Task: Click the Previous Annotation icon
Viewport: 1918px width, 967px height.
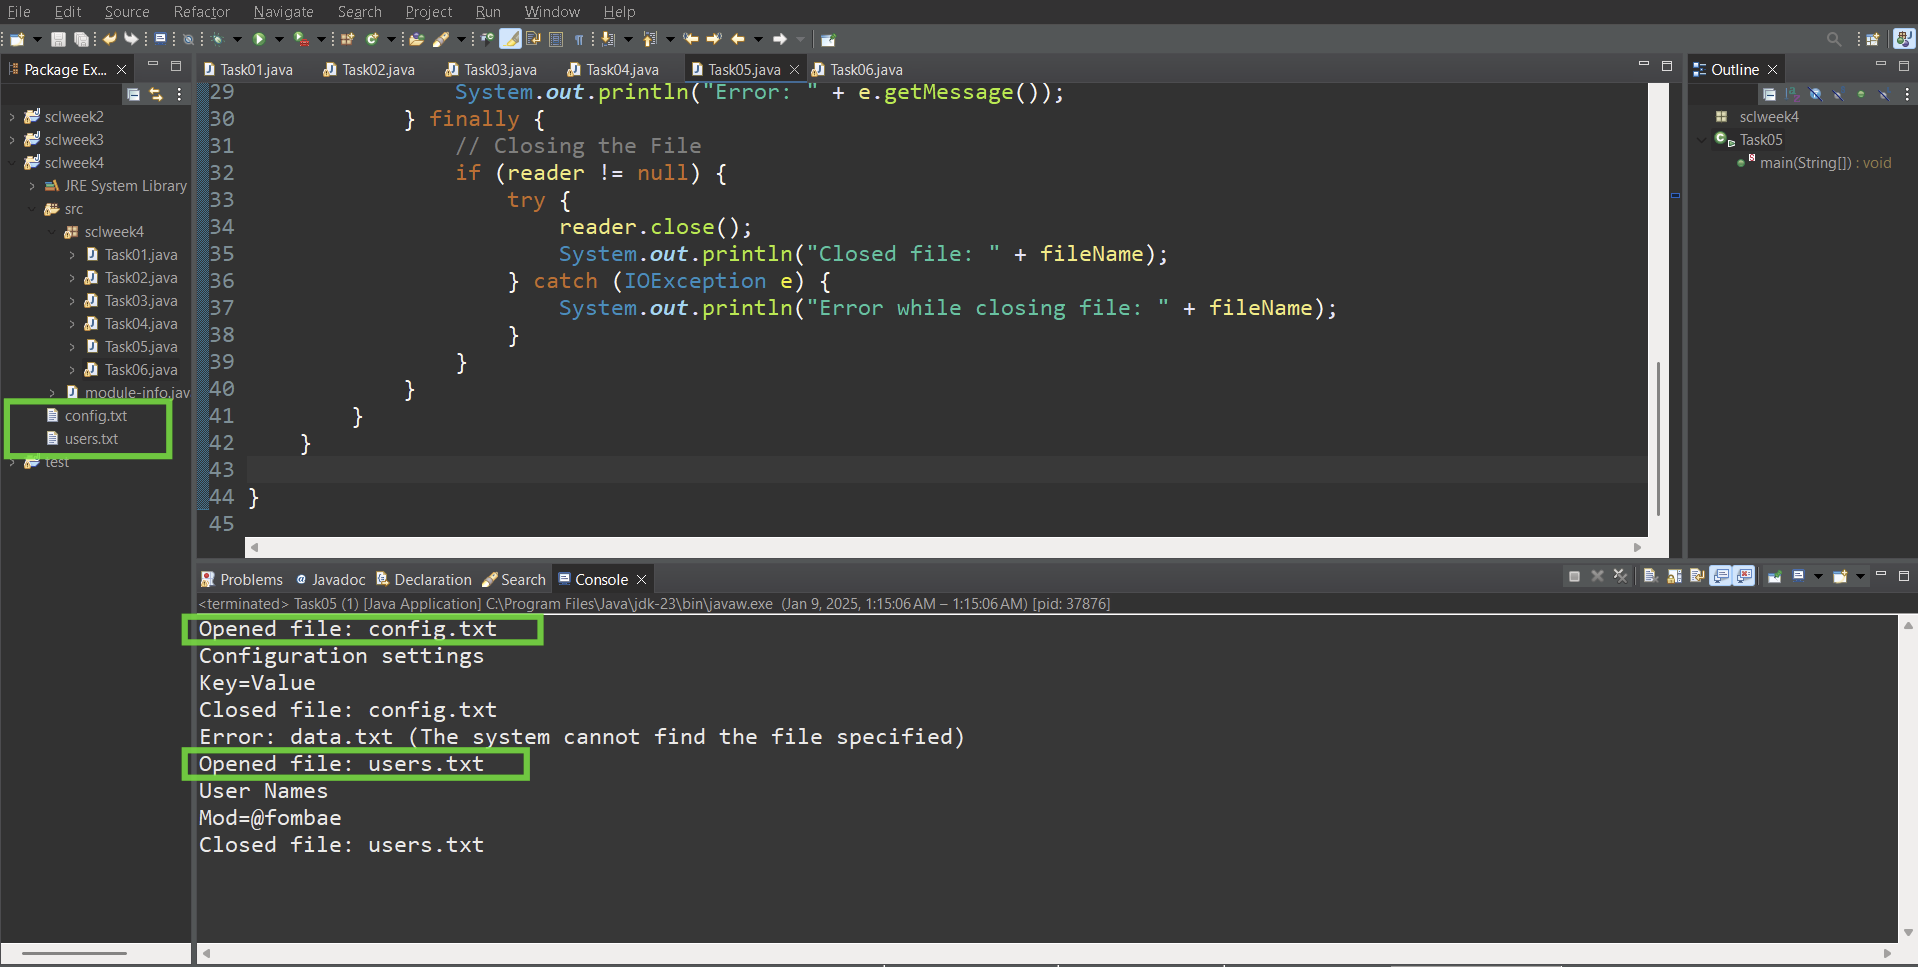Action: tap(650, 39)
